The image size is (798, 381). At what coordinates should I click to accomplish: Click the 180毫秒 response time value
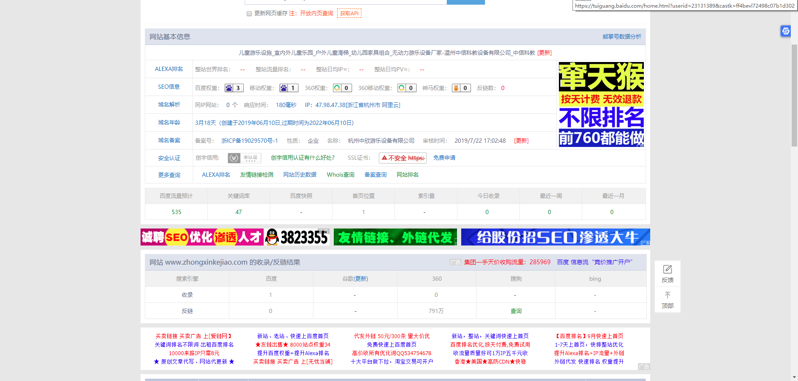tap(286, 105)
